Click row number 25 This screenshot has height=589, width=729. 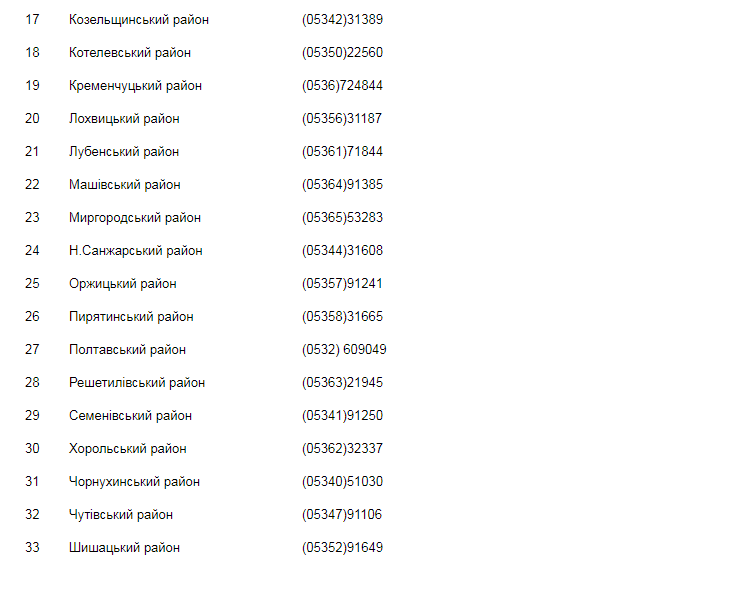tap(32, 284)
